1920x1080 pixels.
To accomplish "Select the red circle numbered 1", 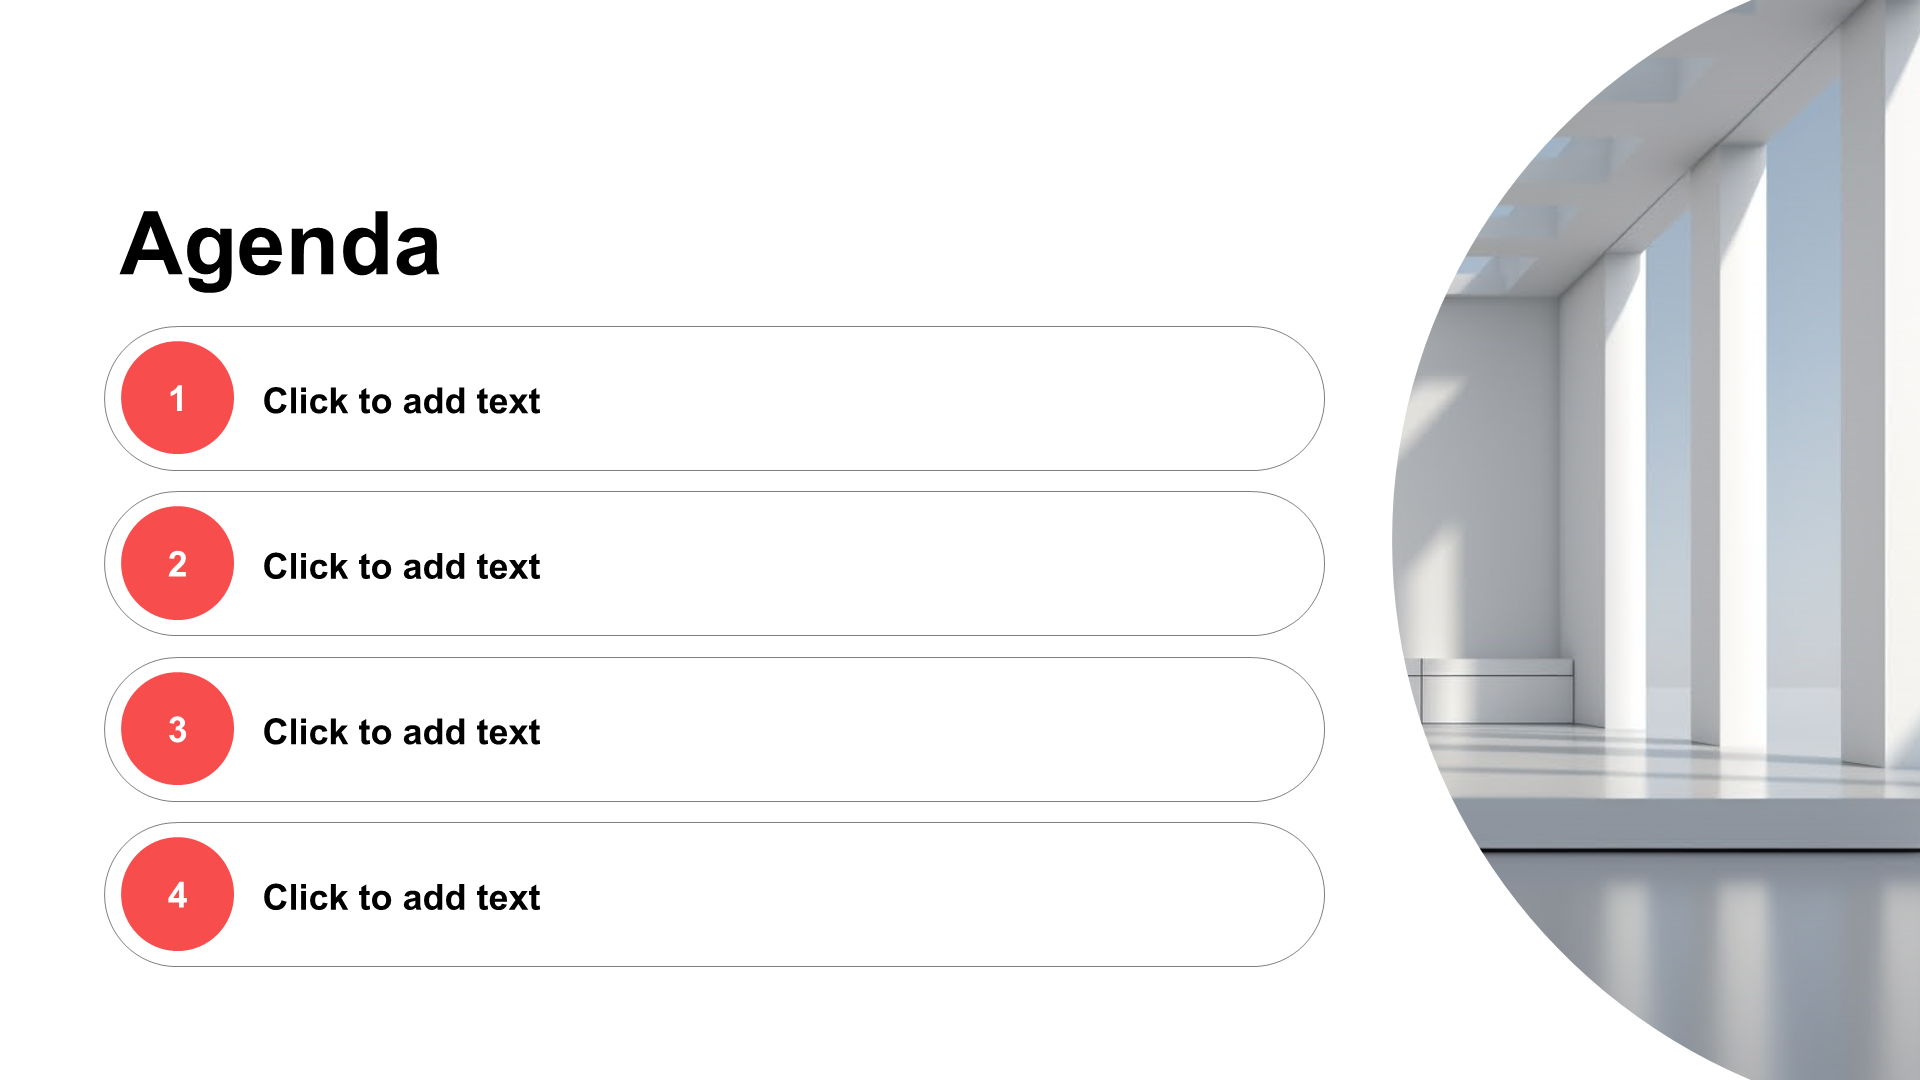I will [177, 398].
